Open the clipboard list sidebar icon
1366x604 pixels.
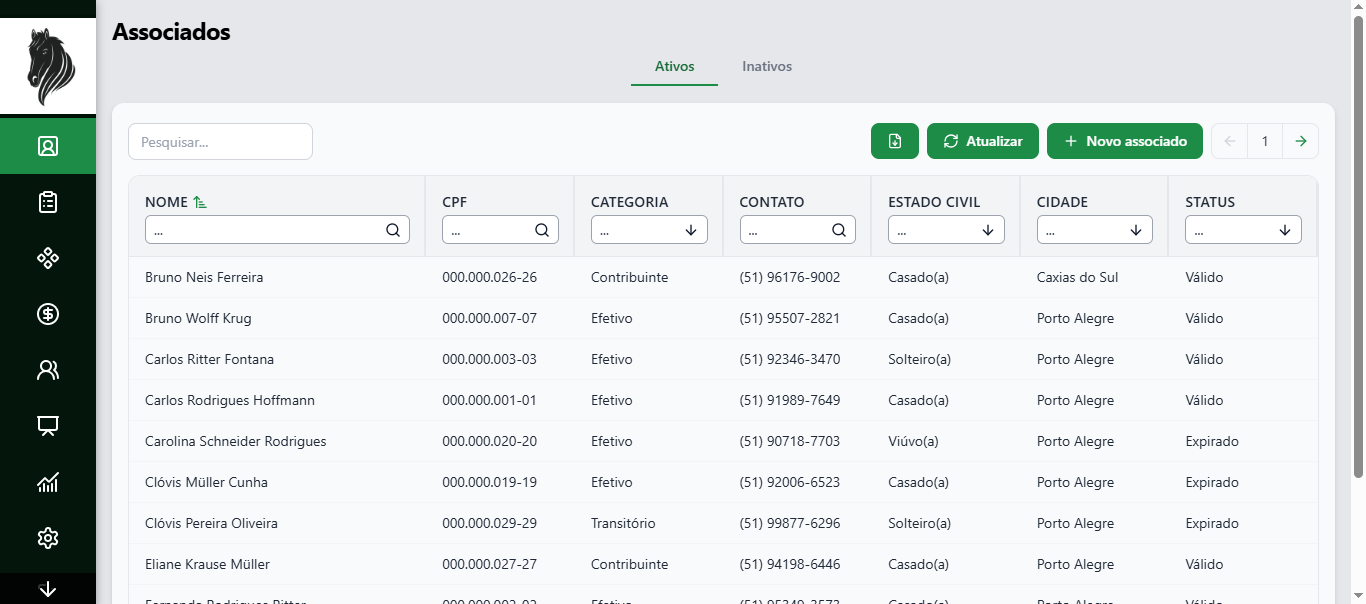coord(48,202)
